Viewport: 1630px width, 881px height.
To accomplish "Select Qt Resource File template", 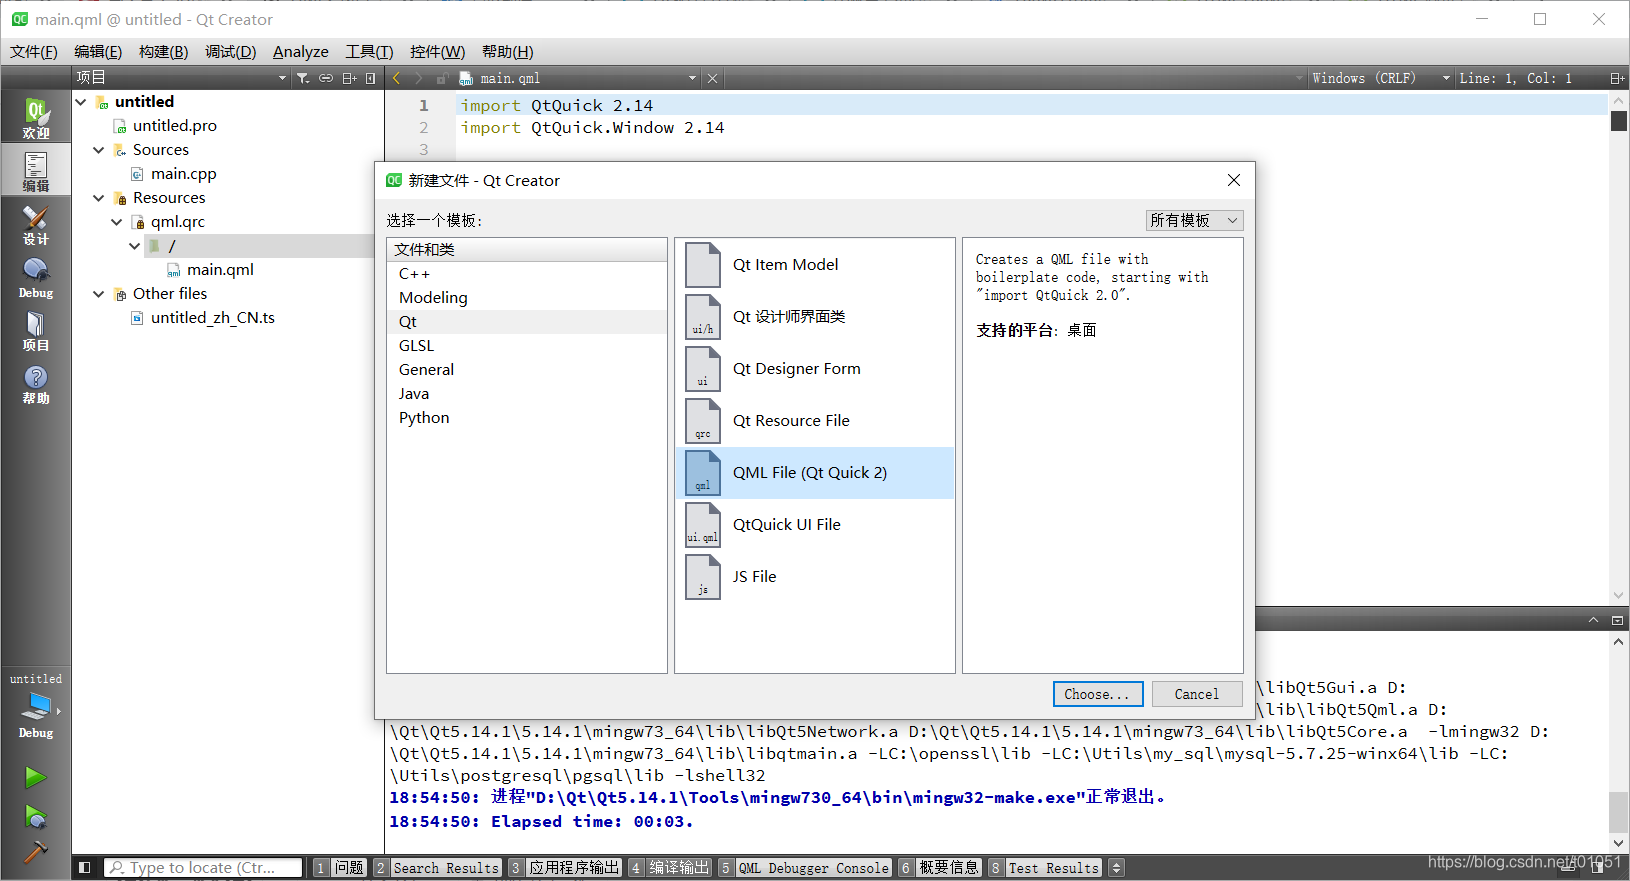I will 815,421.
